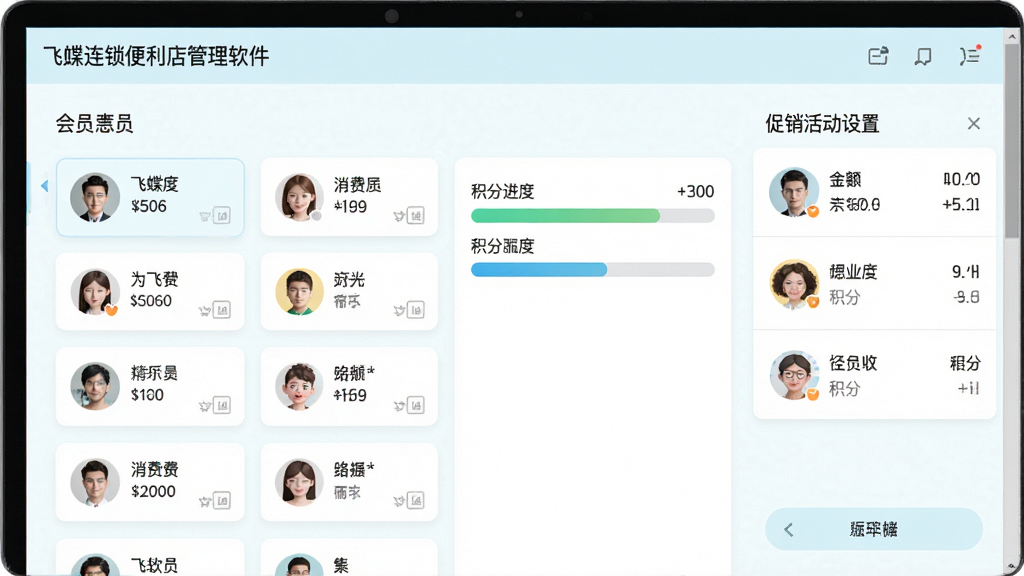Click the glasses avatar in the 积分 +ii row
Viewport: 1024px width, 576px height.
(794, 376)
